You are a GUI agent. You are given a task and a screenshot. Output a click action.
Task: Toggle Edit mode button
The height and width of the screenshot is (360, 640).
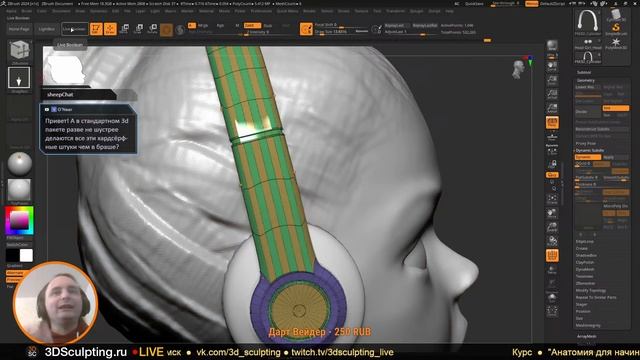[x=96, y=29]
